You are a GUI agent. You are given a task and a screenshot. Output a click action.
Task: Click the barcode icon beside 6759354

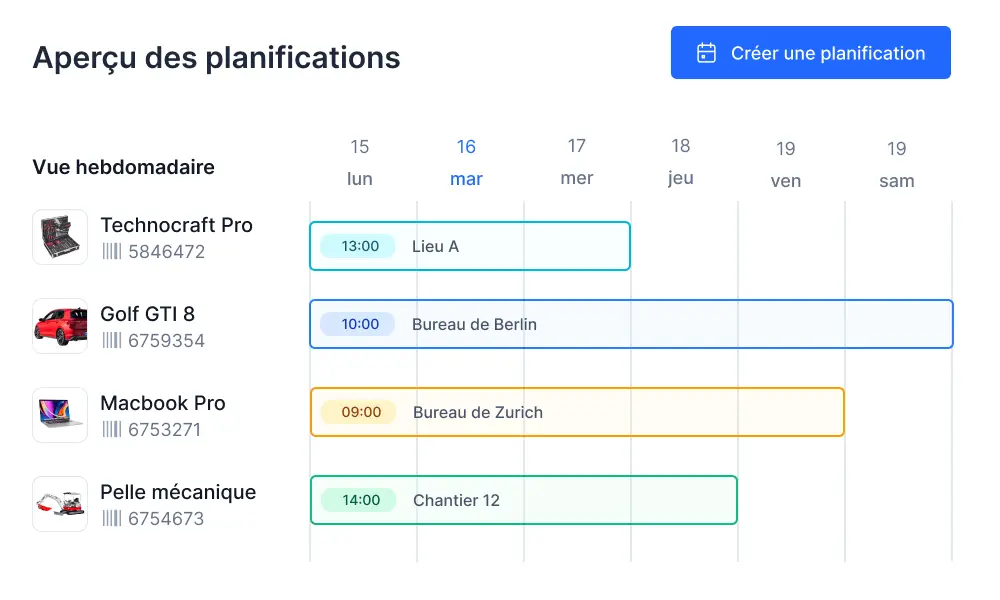coord(111,340)
